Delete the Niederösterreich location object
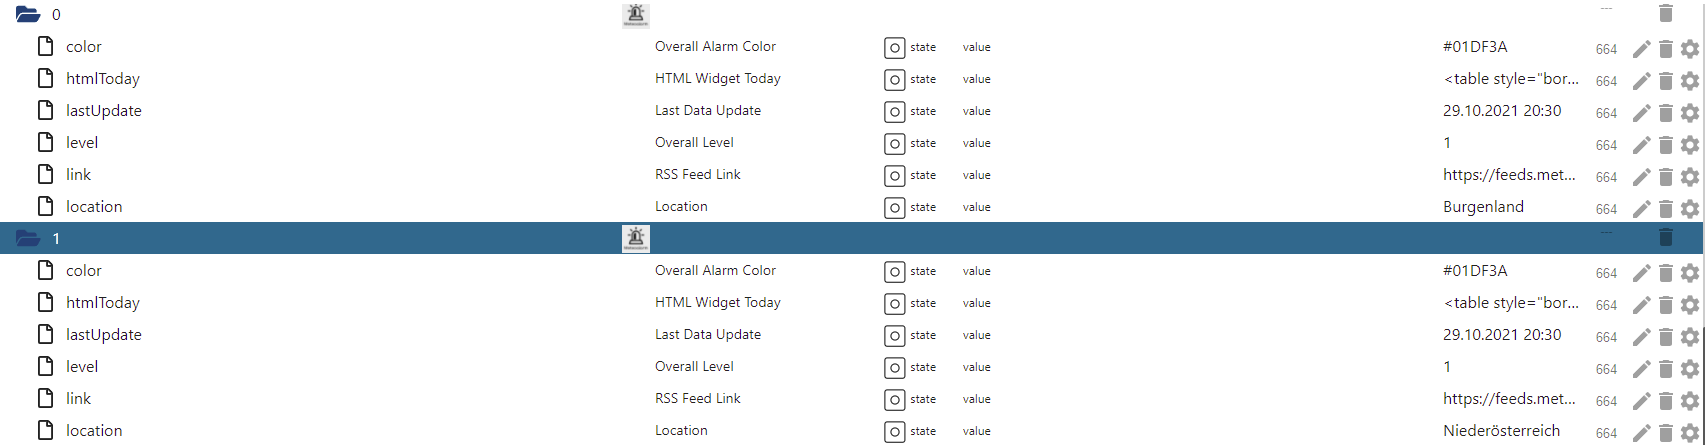The height and width of the screenshot is (445, 1705). (x=1665, y=433)
